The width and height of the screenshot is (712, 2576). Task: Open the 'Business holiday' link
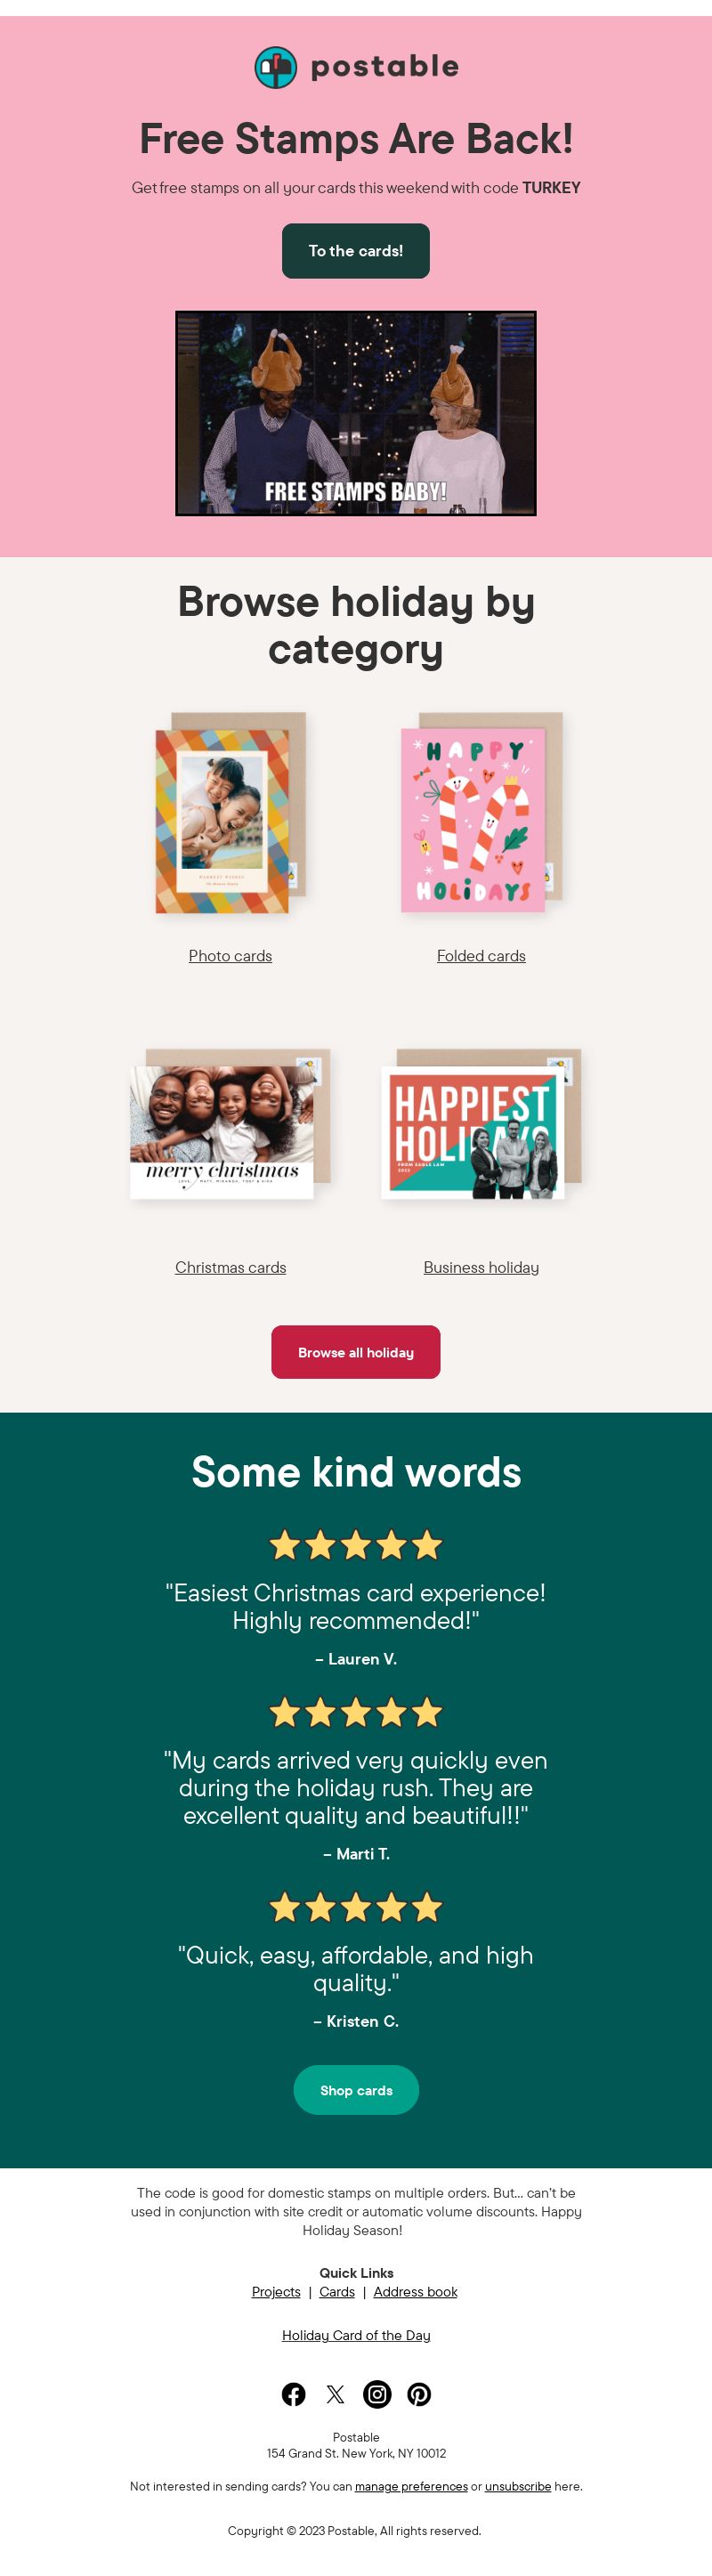481,1267
